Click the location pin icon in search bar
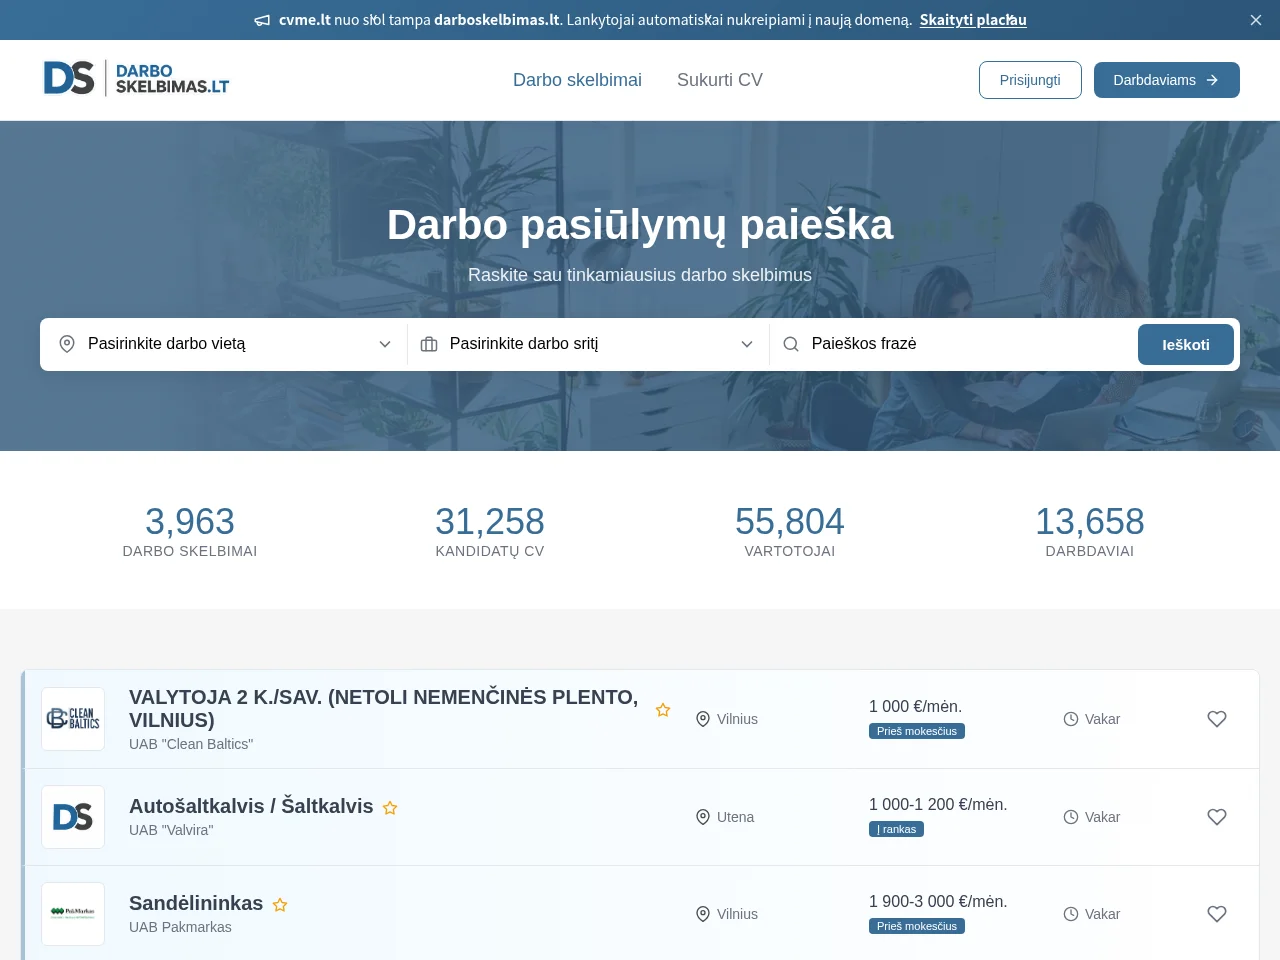Screen dimensions: 1280x960 tap(67, 344)
